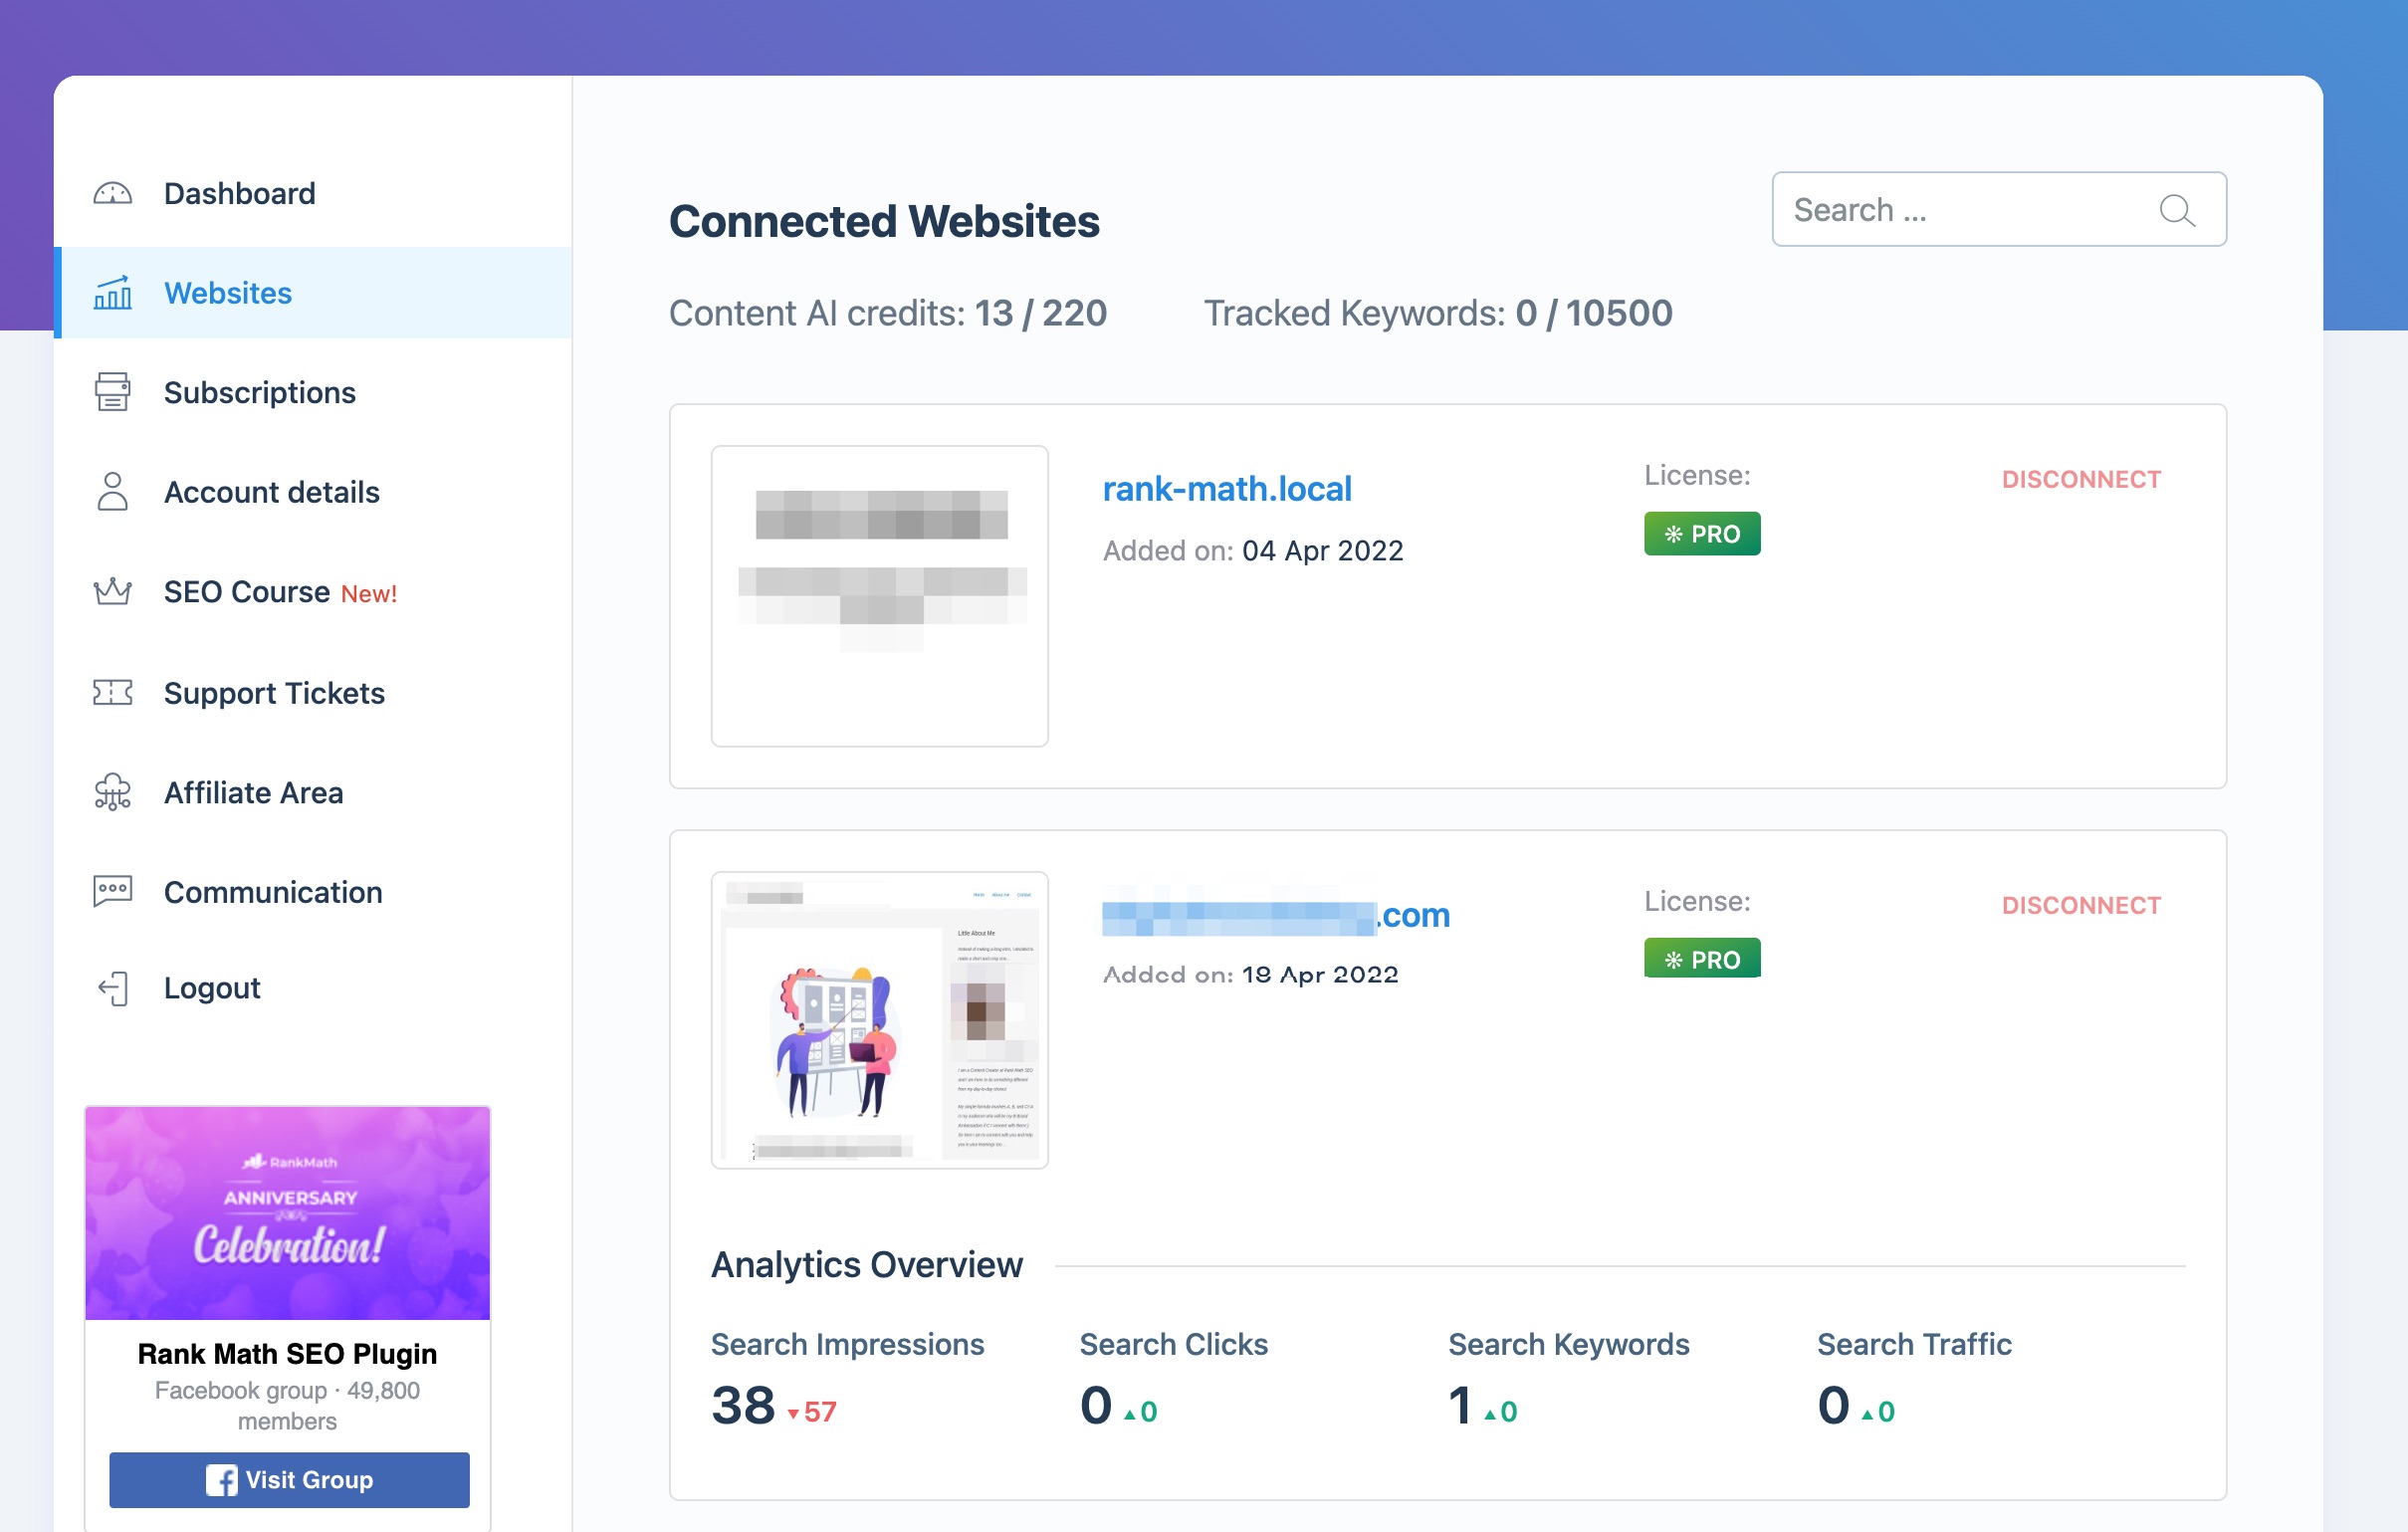Screen dimensions: 2408x1532
Task: Click Disconnect for rank-math.local
Action: pos(2079,479)
